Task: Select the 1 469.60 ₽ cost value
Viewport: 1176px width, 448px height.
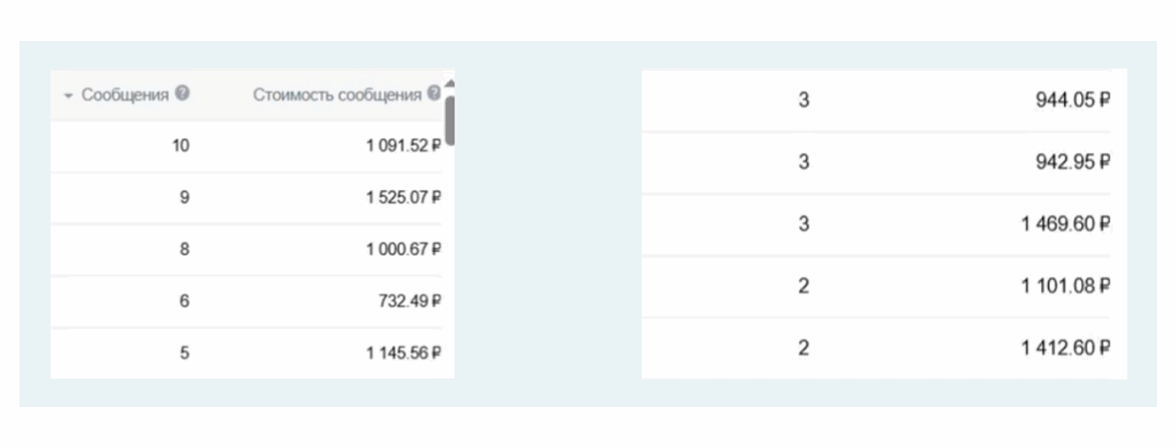Action: [x=1066, y=225]
